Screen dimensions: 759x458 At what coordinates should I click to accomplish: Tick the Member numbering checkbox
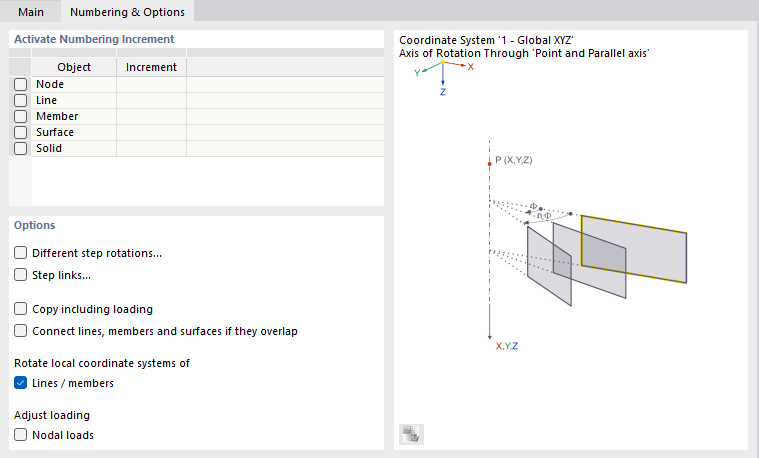click(20, 117)
